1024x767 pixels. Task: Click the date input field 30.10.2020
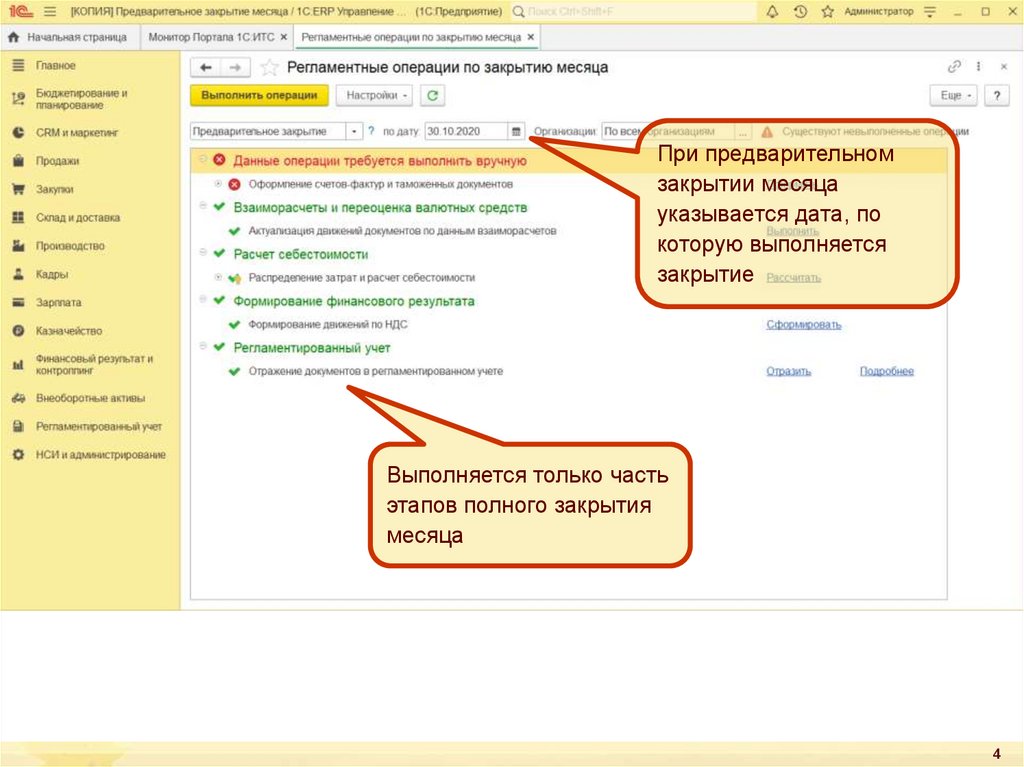[465, 131]
